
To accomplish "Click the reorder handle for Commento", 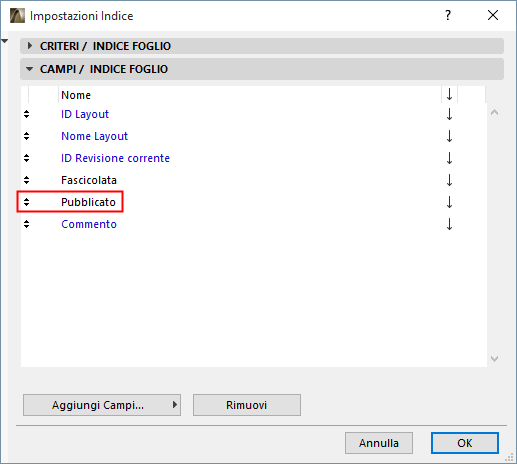I will pyautogui.click(x=27, y=224).
